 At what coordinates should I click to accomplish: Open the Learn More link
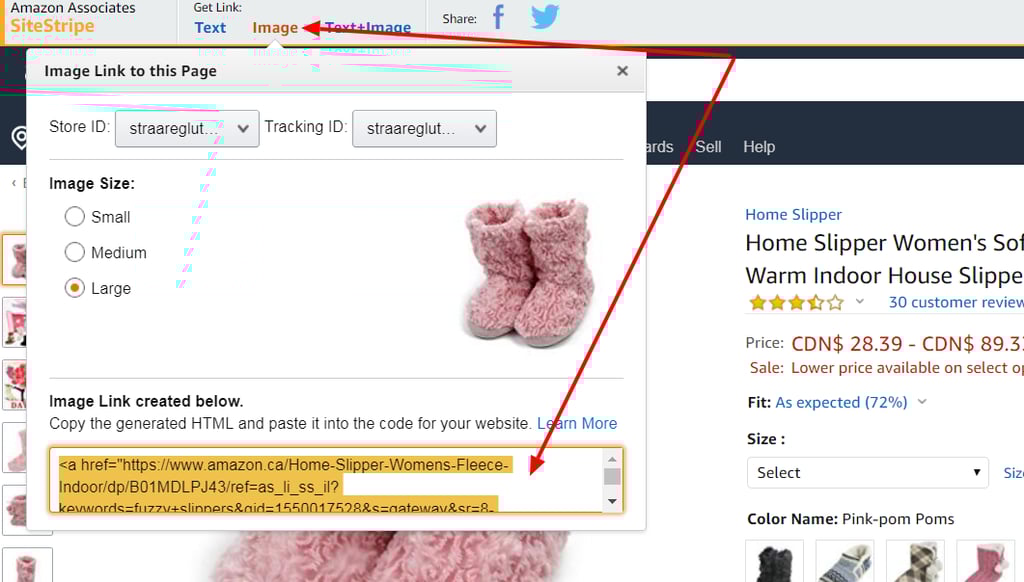pos(577,423)
